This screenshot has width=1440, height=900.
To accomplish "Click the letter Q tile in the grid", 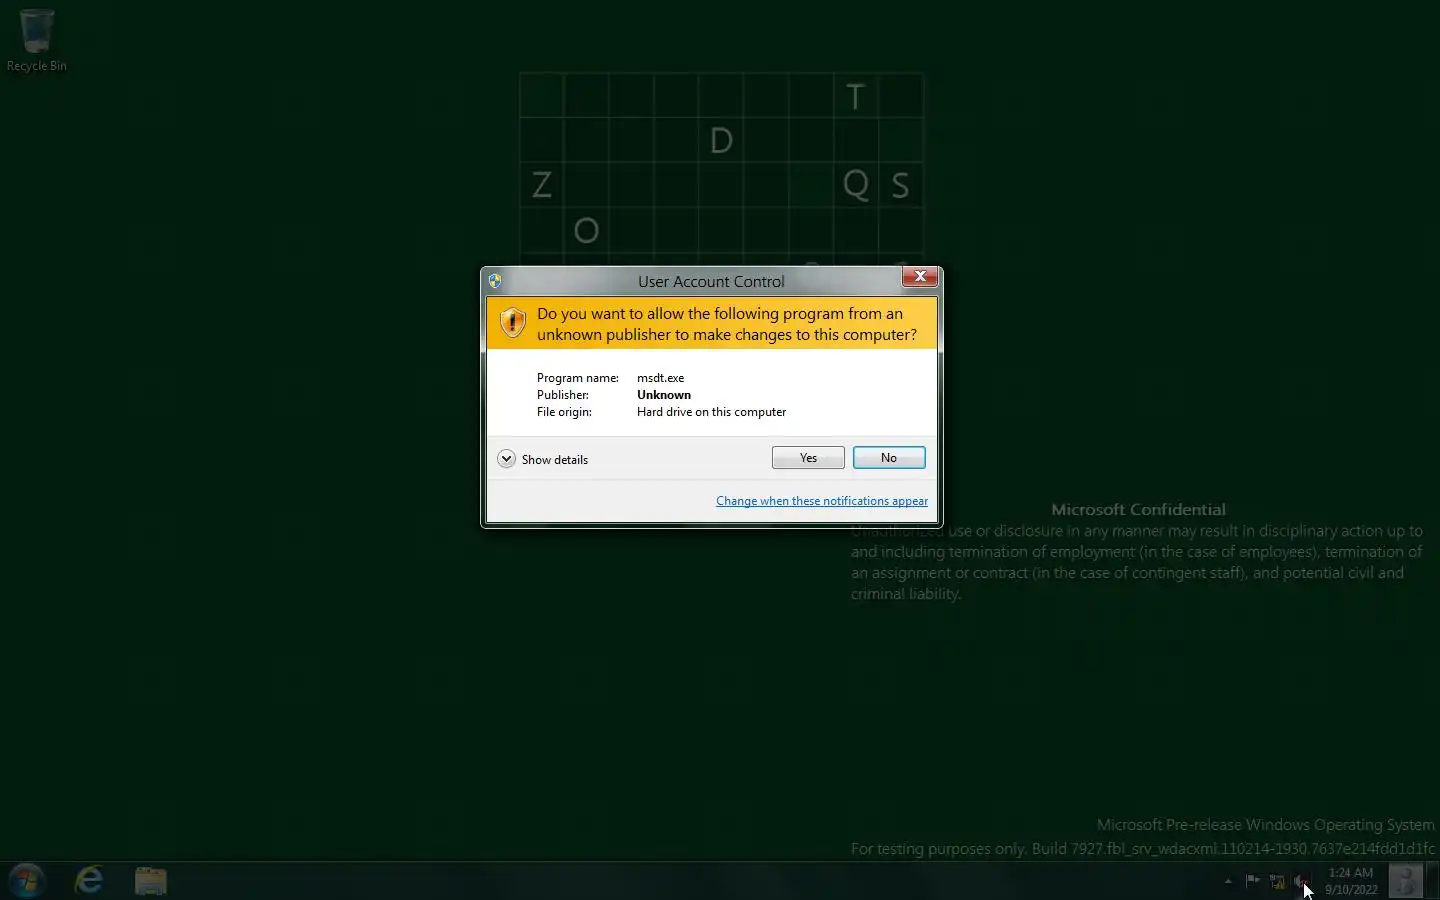I will (x=856, y=185).
